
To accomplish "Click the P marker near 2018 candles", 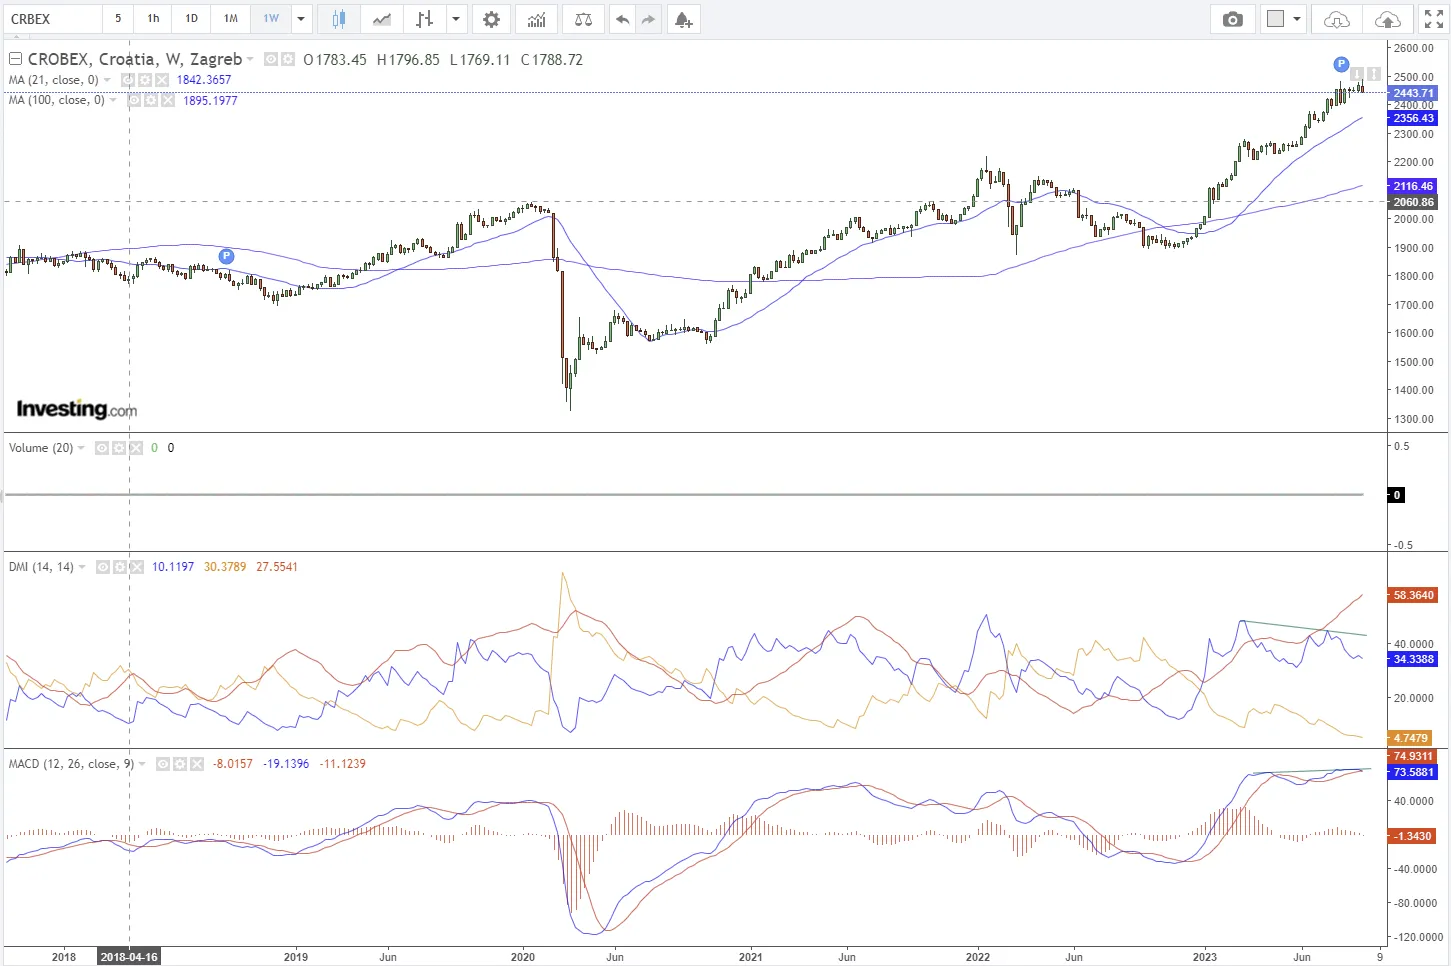I will (227, 257).
